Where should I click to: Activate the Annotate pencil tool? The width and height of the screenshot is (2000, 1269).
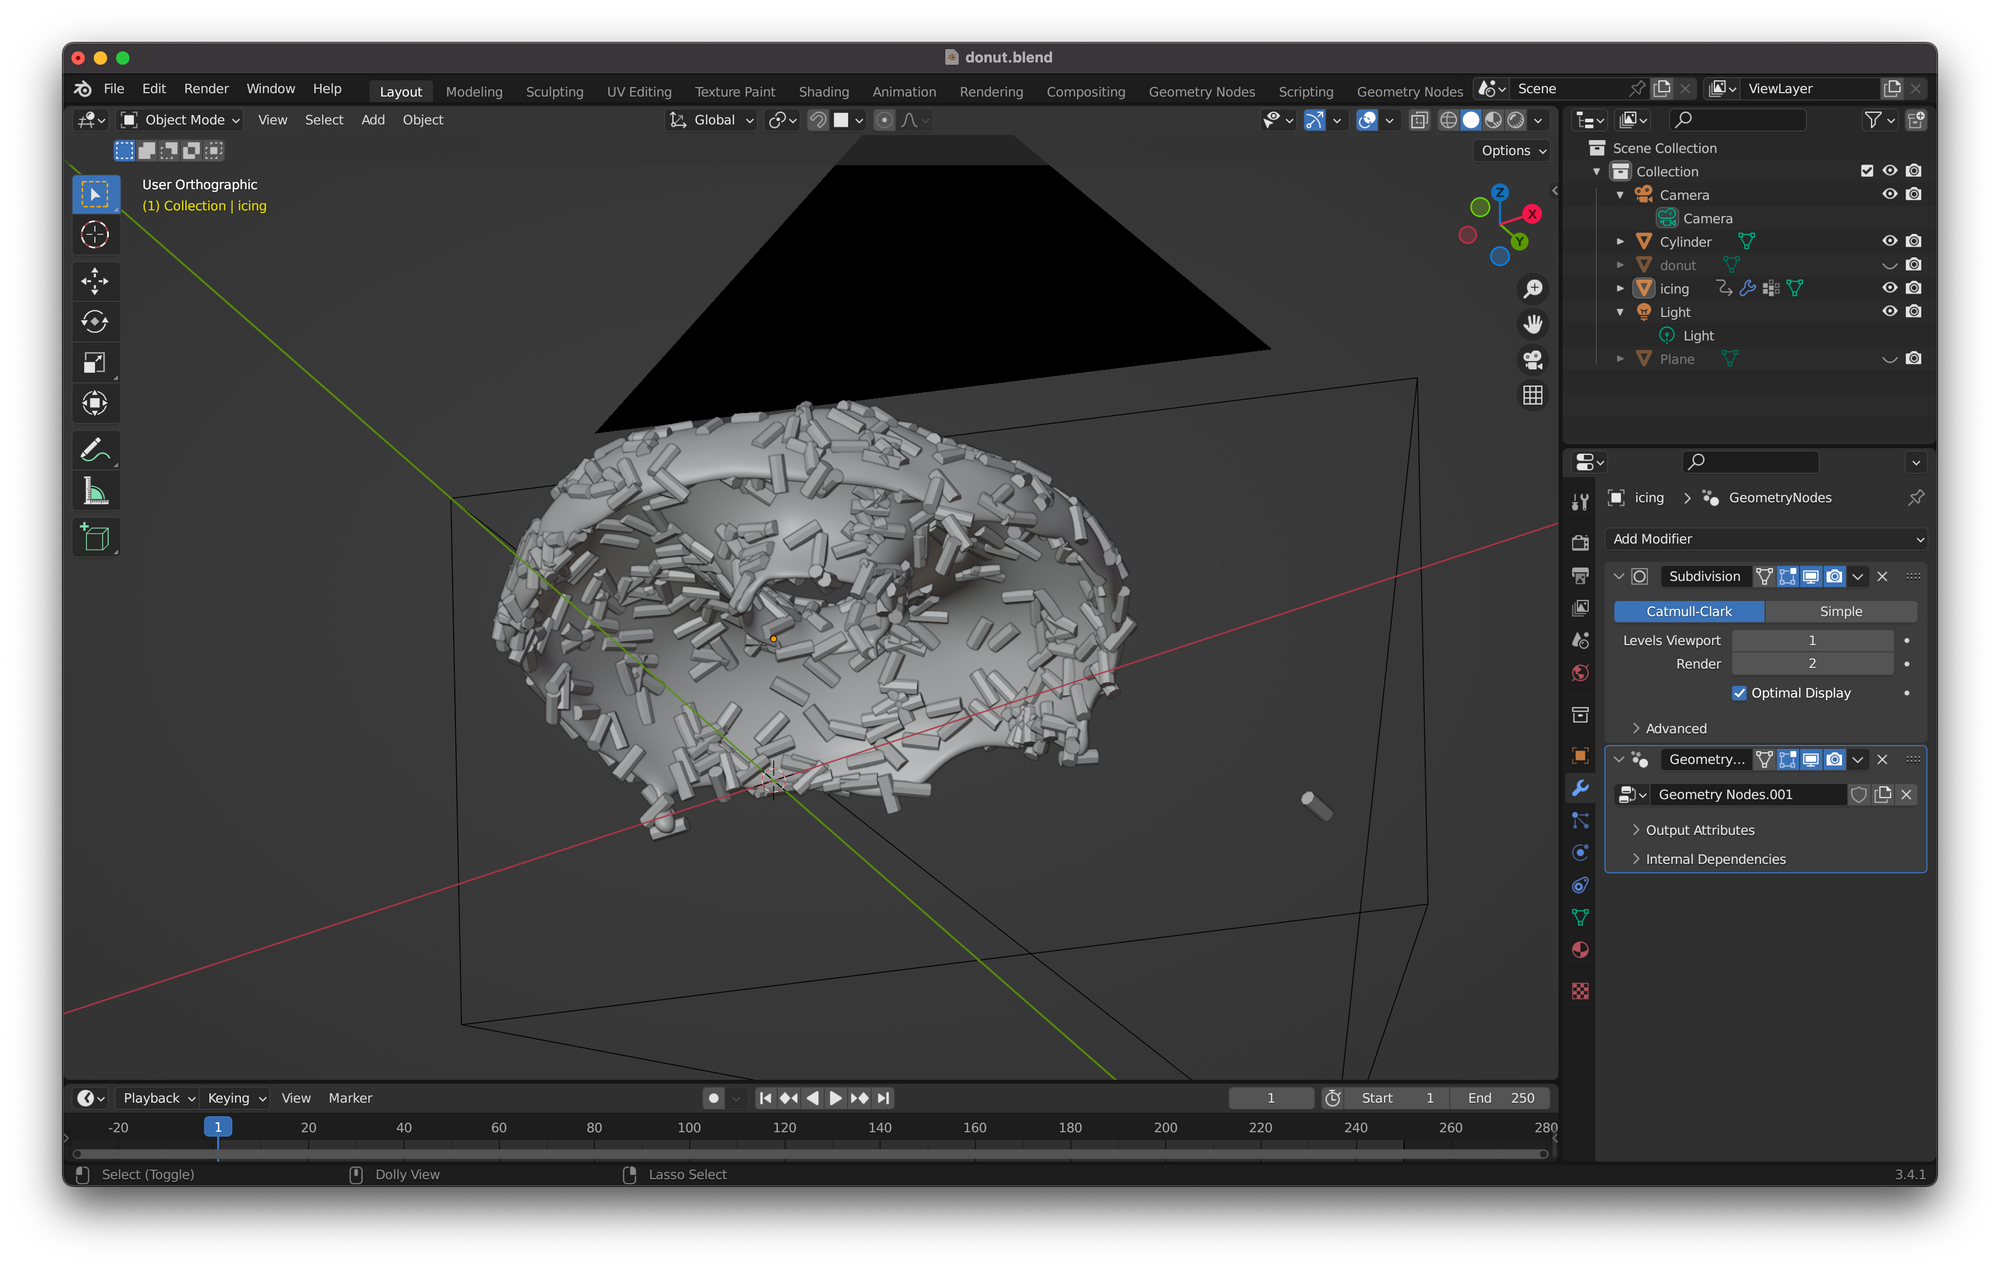coord(95,450)
